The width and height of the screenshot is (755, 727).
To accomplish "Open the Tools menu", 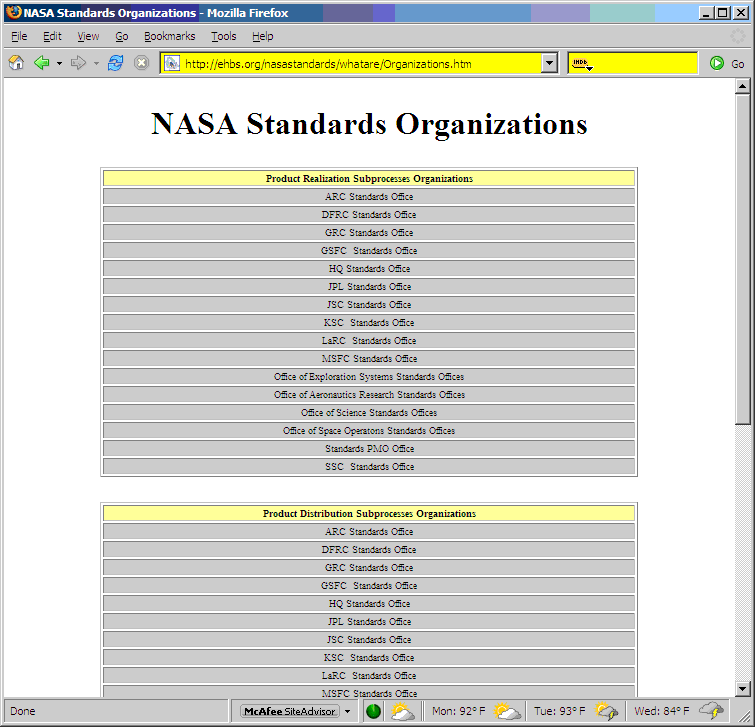I will click(223, 37).
